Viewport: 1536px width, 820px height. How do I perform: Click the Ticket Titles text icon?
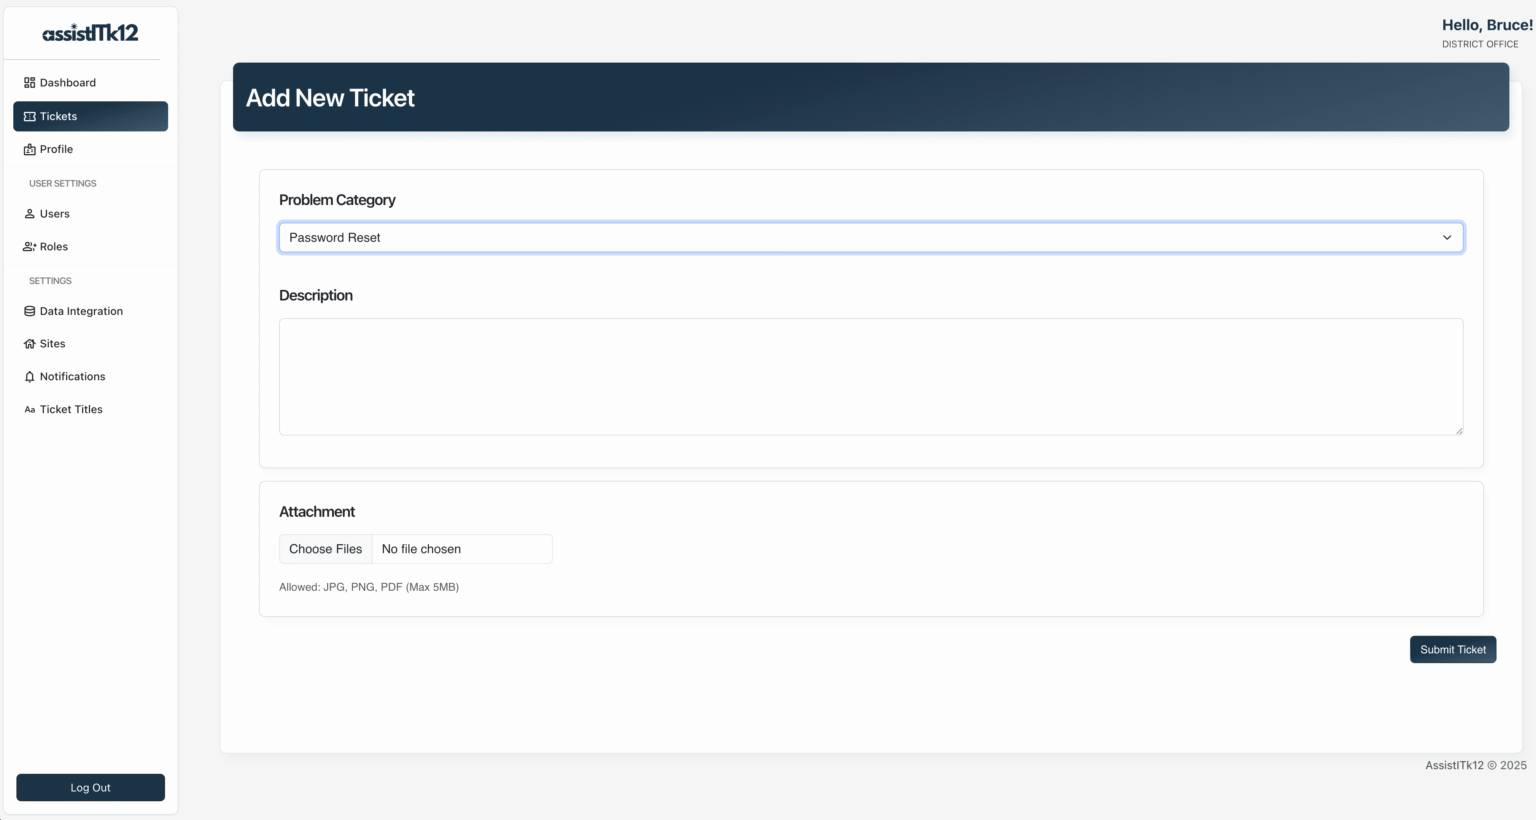[x=29, y=409]
